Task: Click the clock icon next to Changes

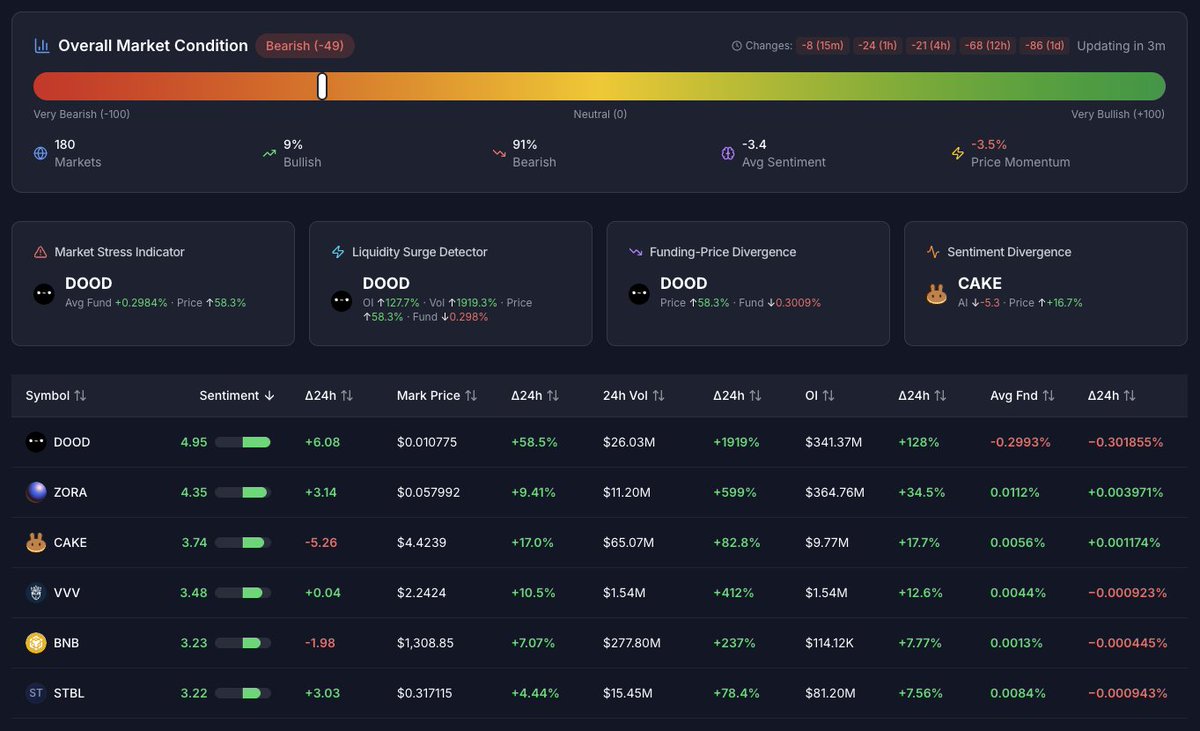Action: (737, 46)
